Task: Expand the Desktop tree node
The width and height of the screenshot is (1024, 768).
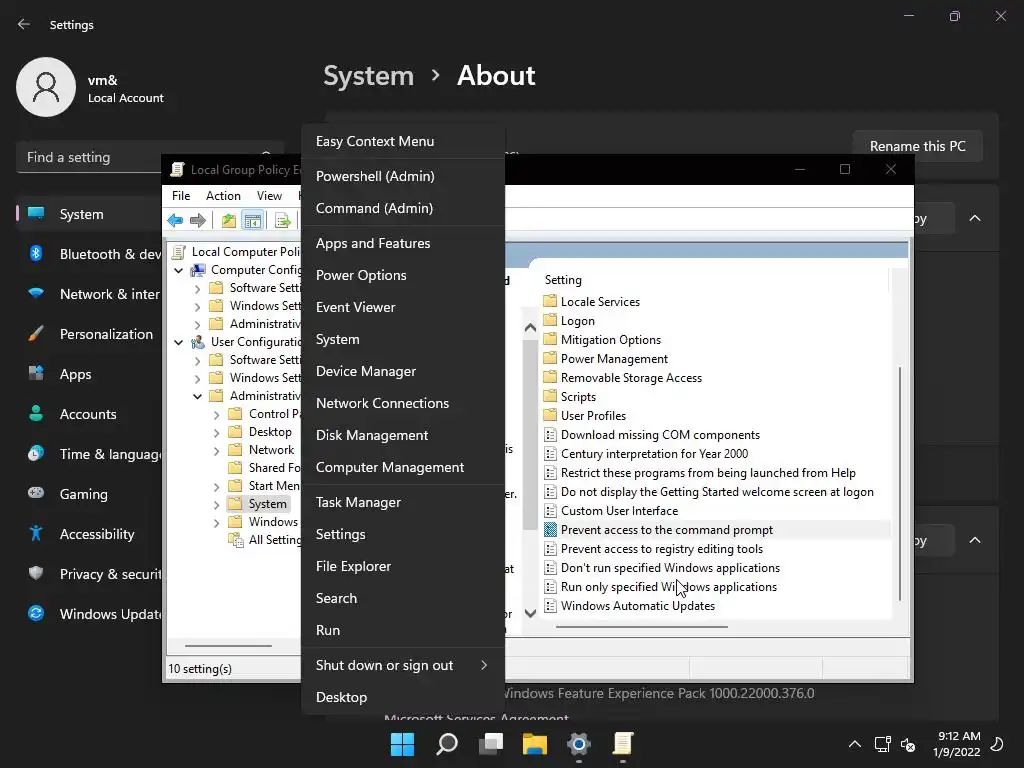Action: point(216,432)
